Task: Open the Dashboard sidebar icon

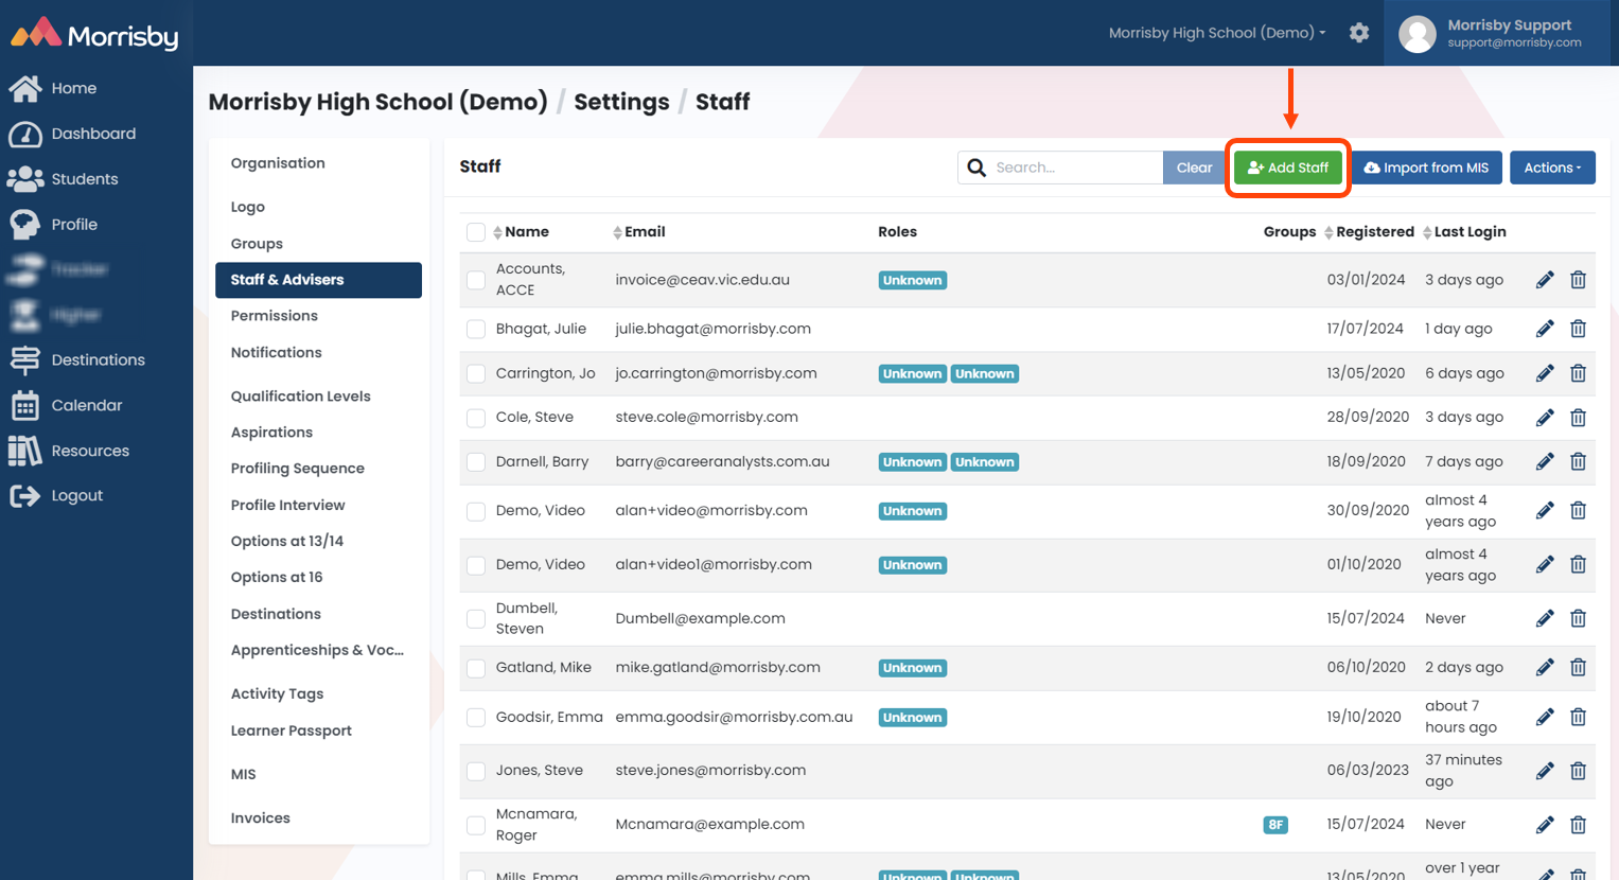Action: pos(25,134)
